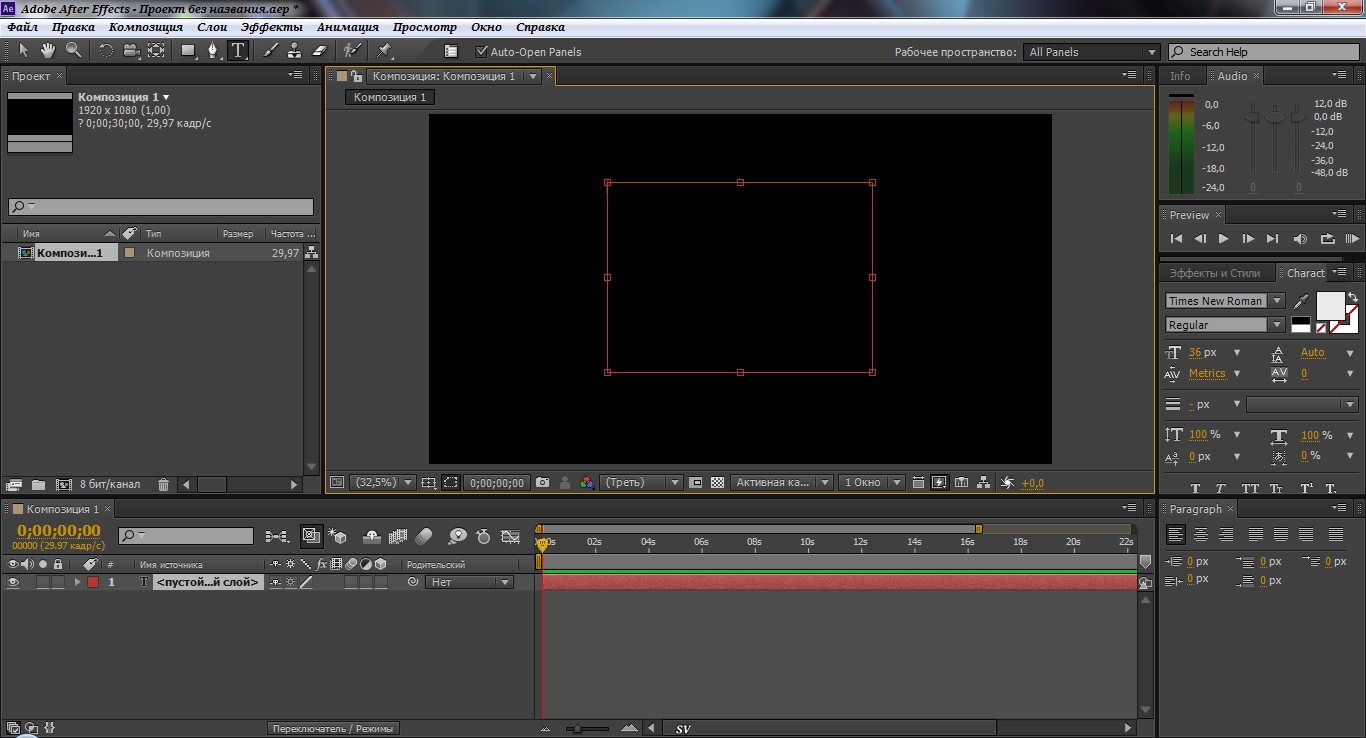Open the Graph Editor in timeline
The width and height of the screenshot is (1366, 738).
[511, 537]
